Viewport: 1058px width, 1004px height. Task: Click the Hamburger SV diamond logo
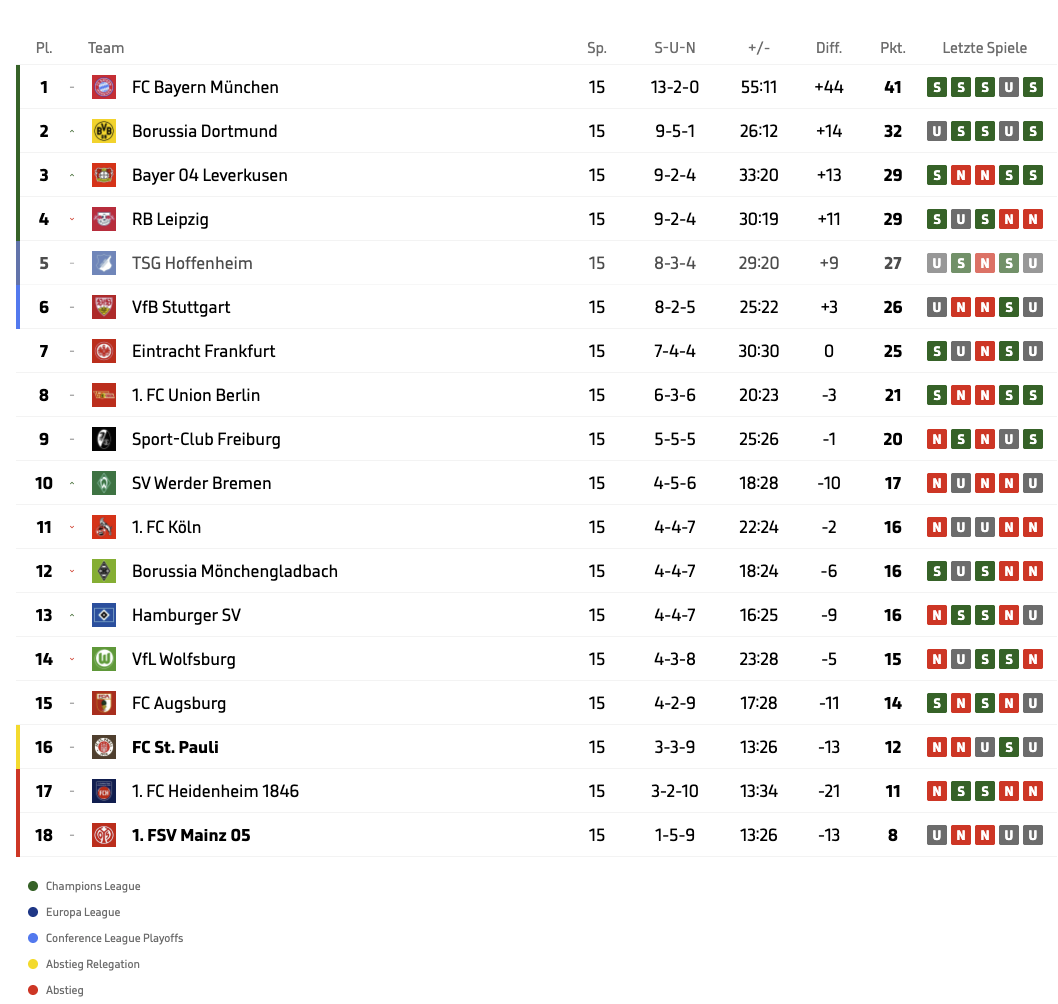coord(104,615)
